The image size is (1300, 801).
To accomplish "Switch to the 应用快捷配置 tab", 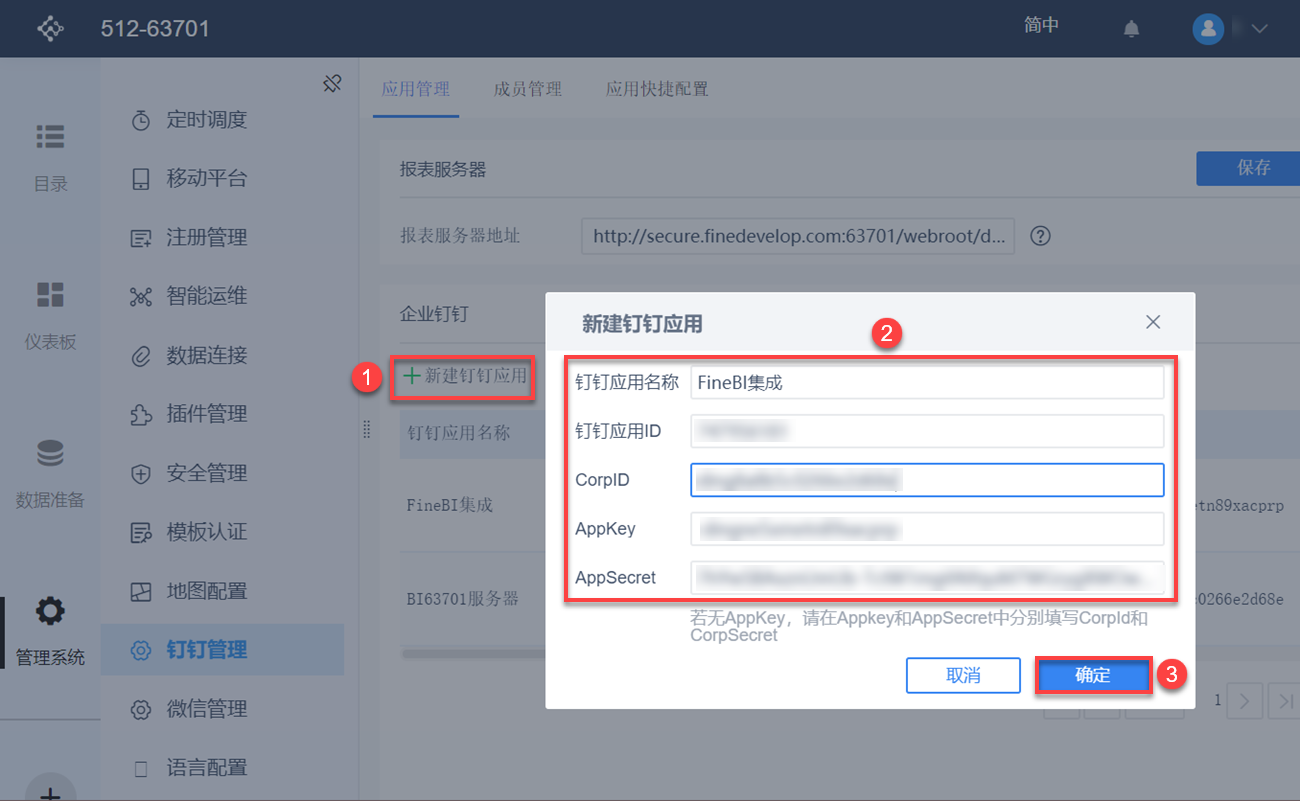I will pos(657,89).
